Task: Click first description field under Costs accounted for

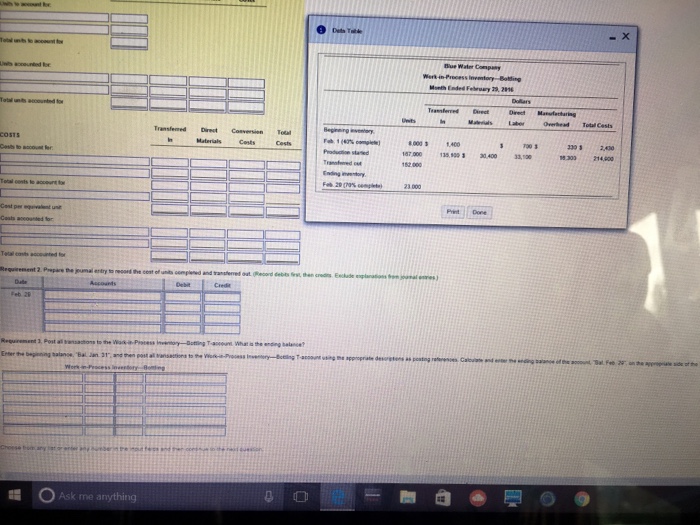Action: [74, 231]
